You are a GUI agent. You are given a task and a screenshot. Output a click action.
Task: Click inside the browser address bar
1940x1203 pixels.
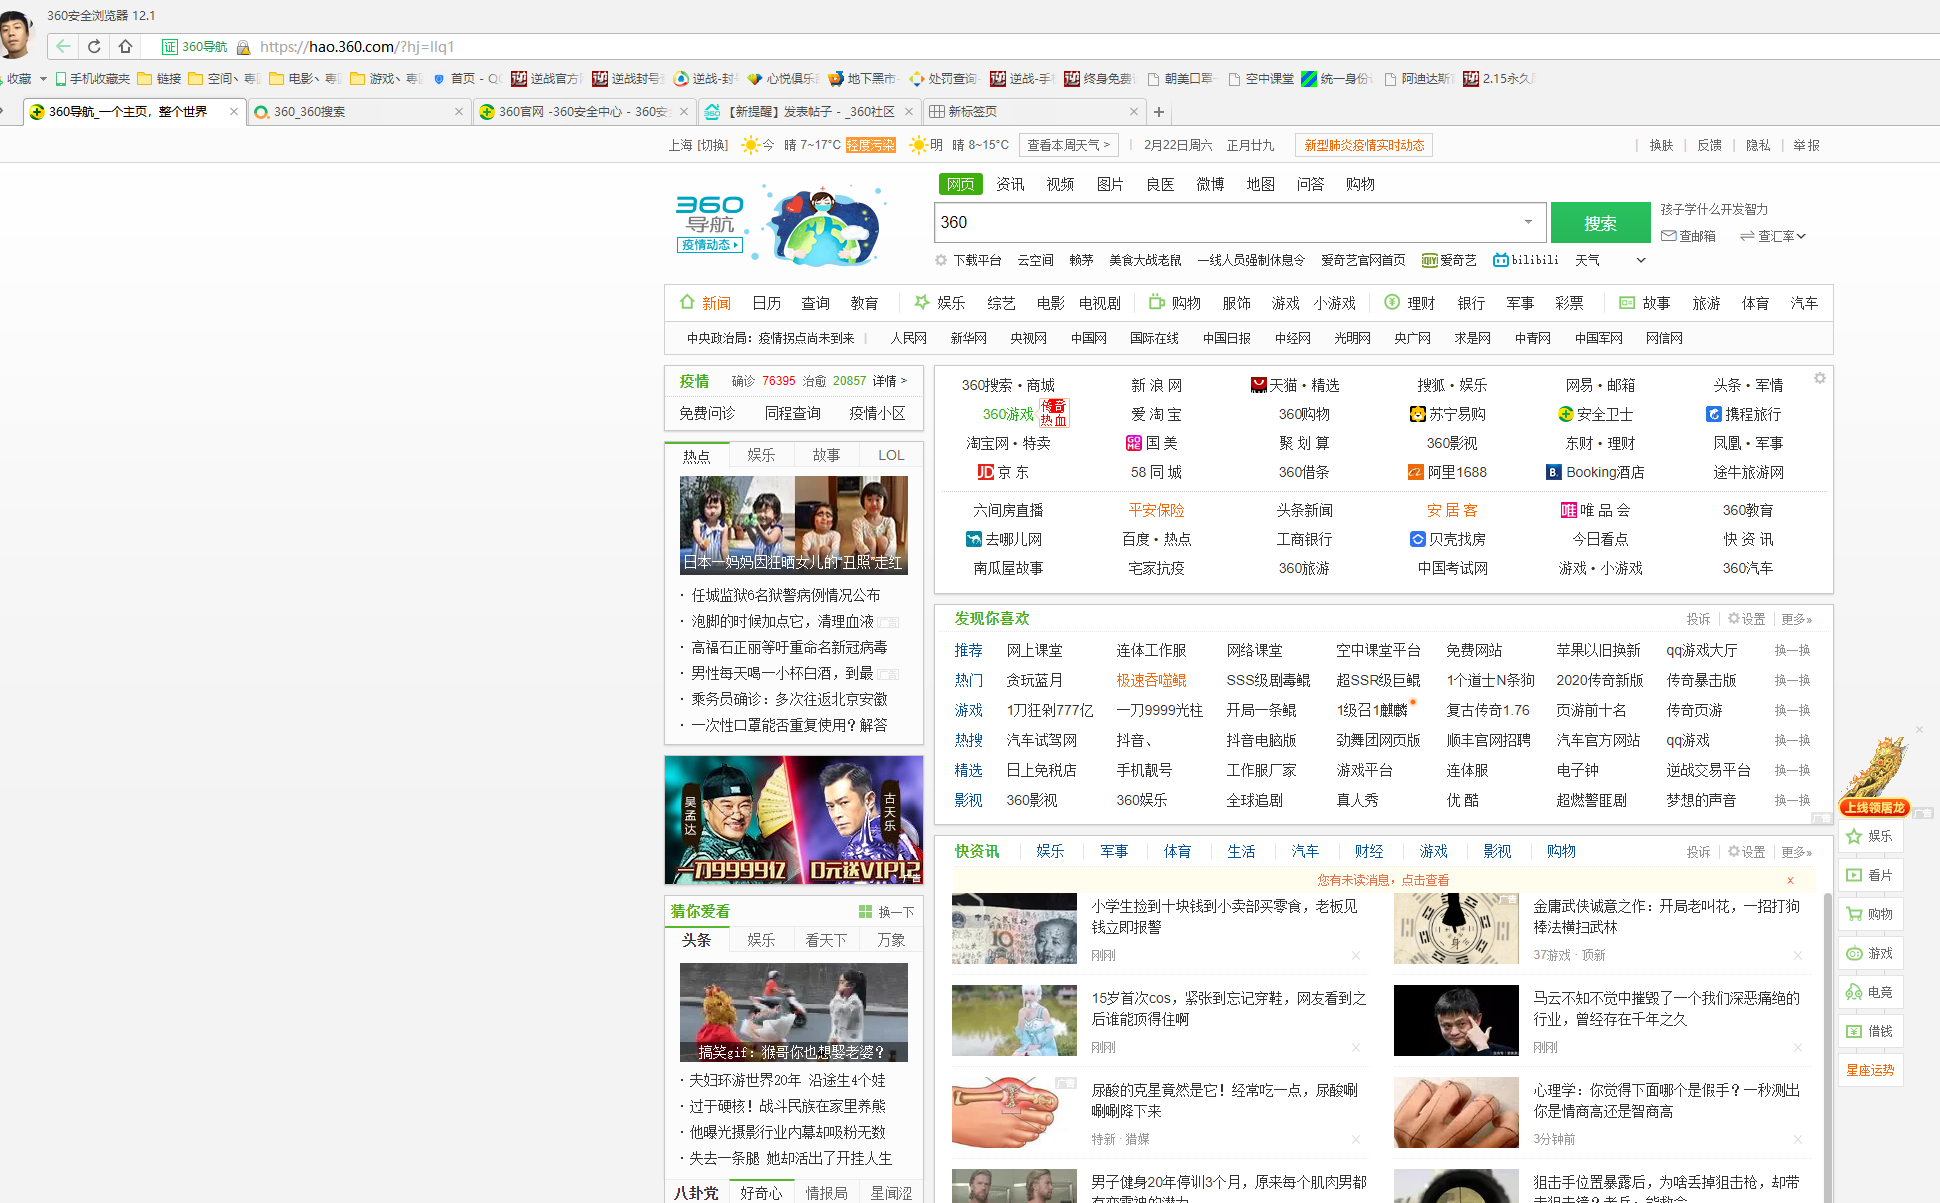[x=600, y=46]
